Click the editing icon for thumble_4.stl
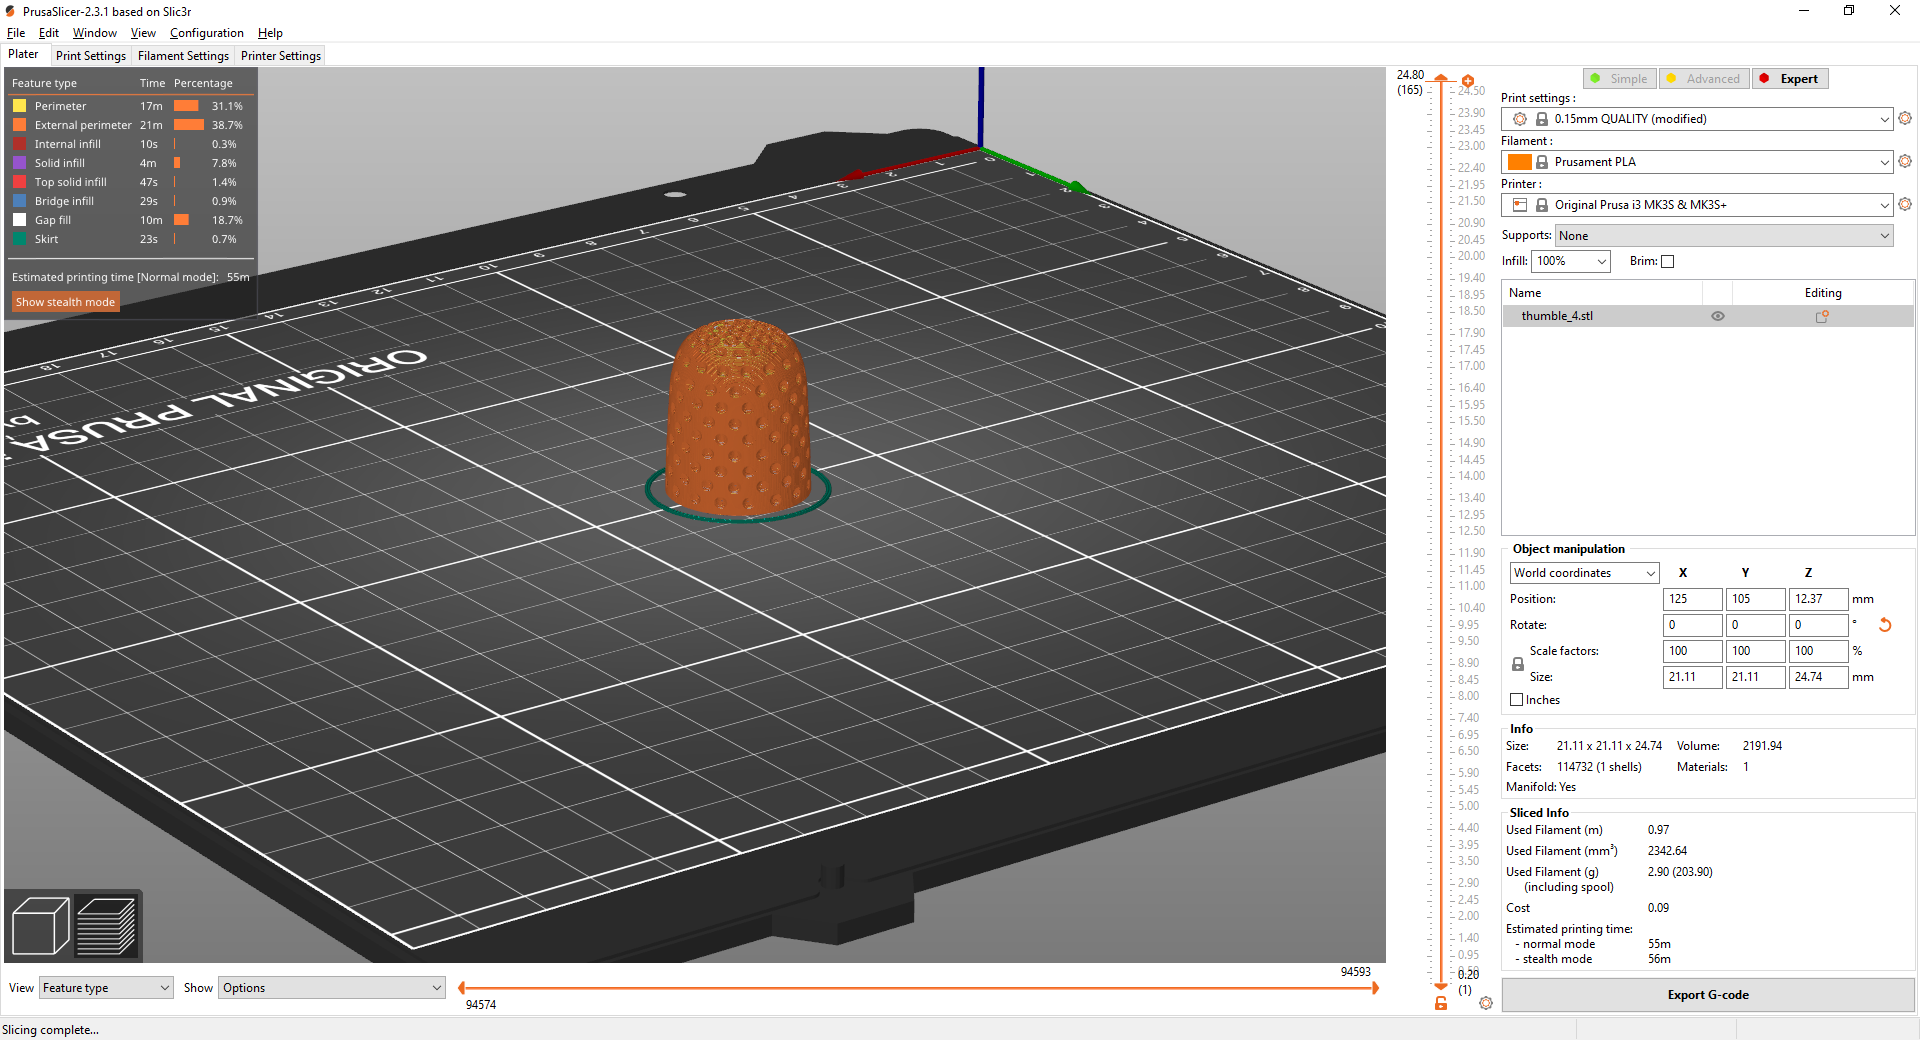 (x=1822, y=316)
